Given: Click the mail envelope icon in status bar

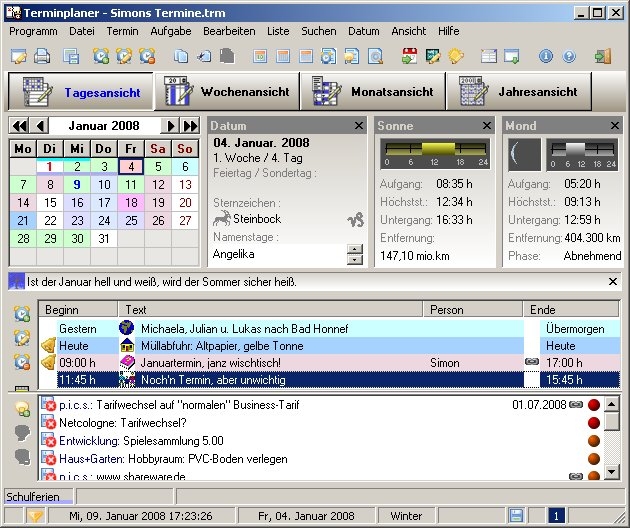Looking at the screenshot, I should [36, 516].
